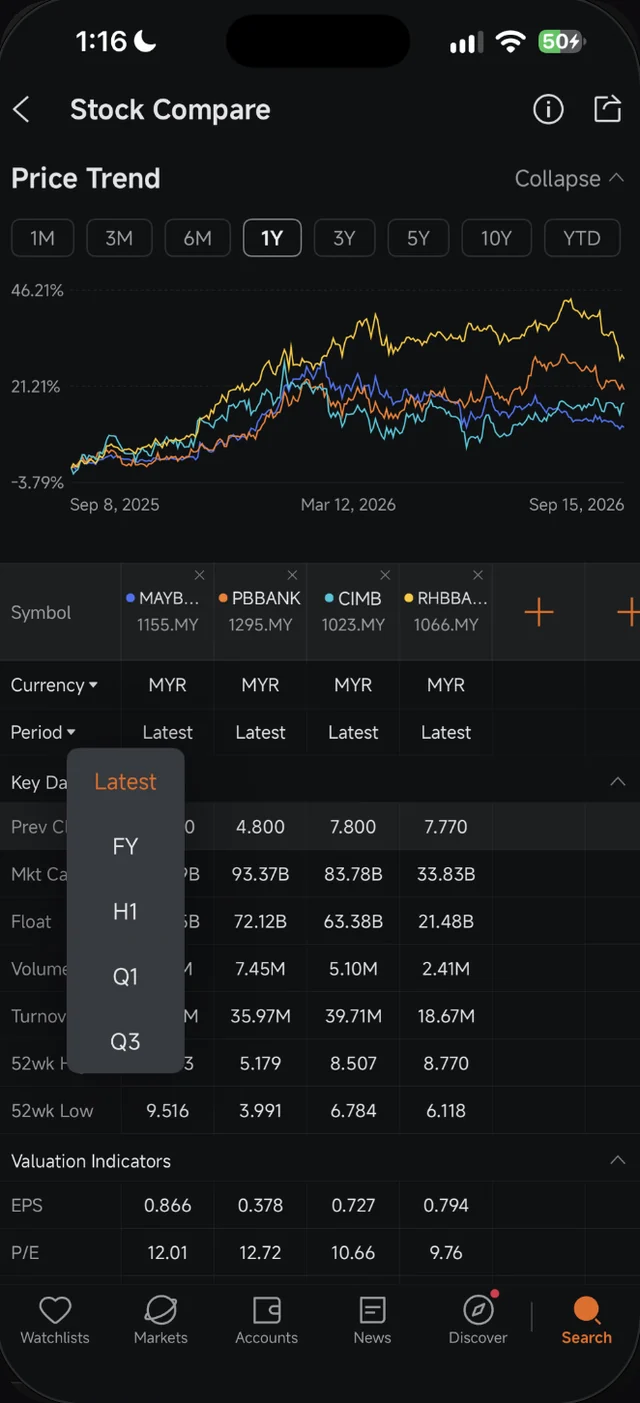
Task: Choose Latest in the period menu
Action: coord(126,782)
